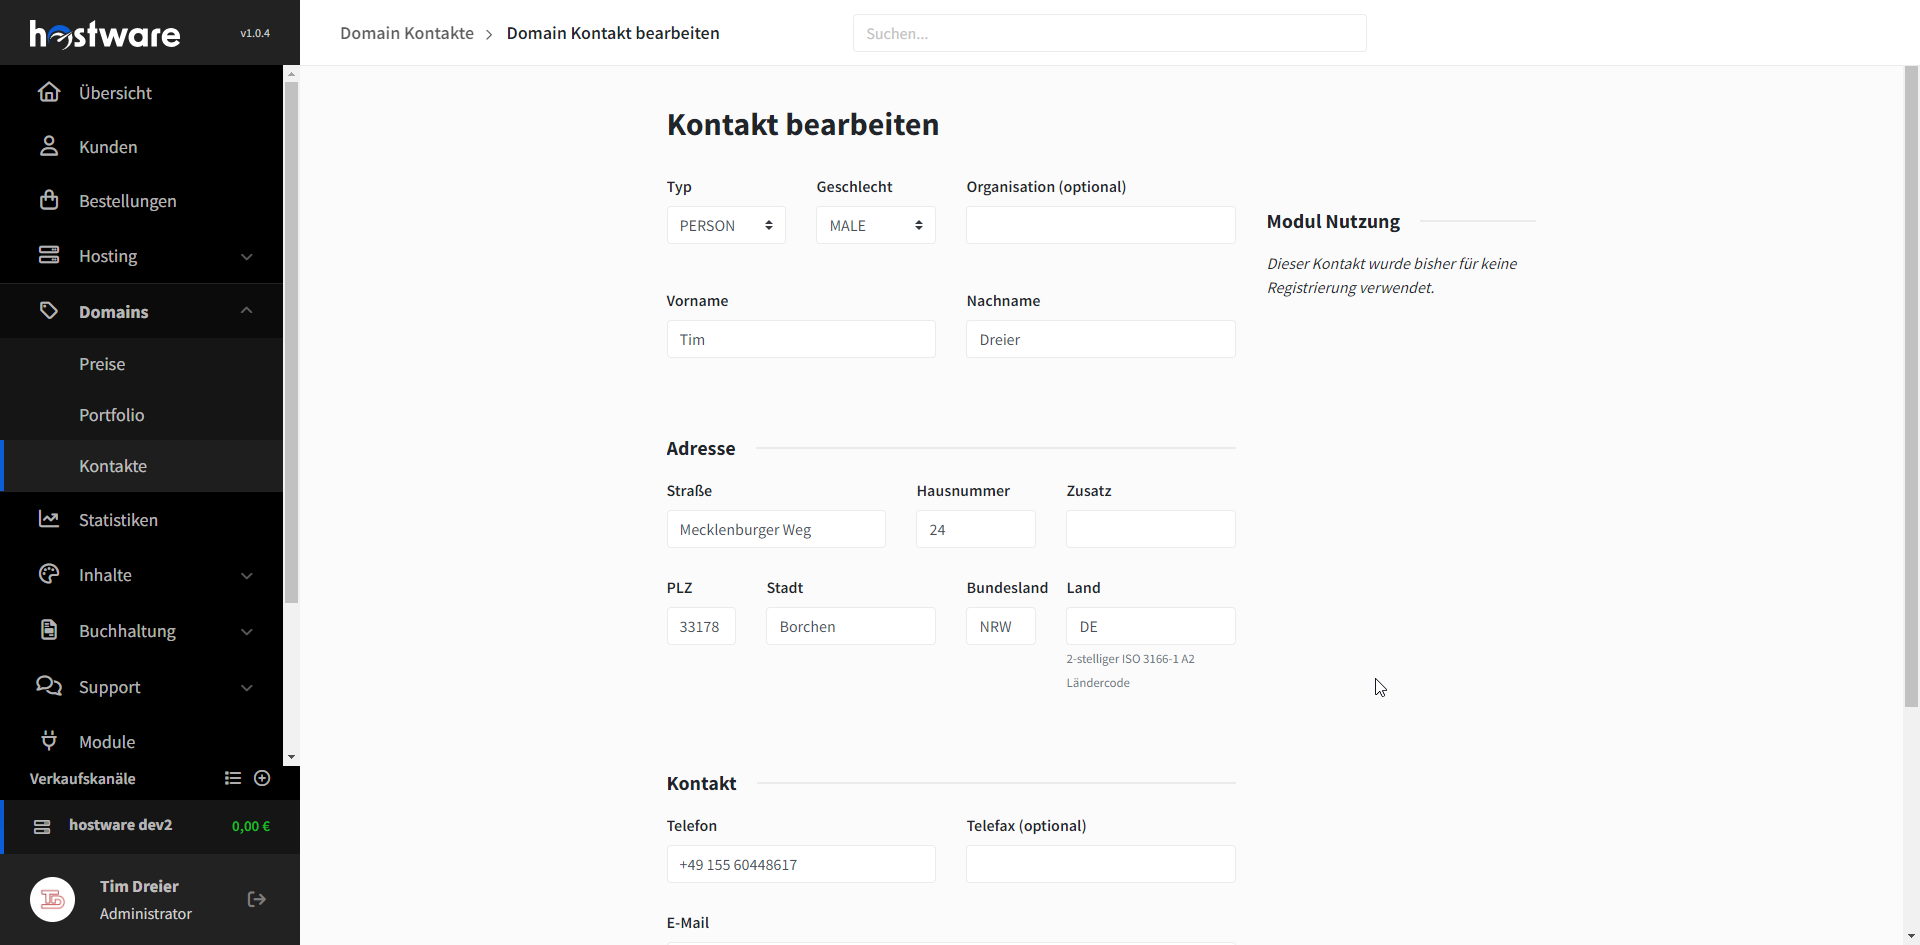Click the Statistiken chart icon

(48, 520)
